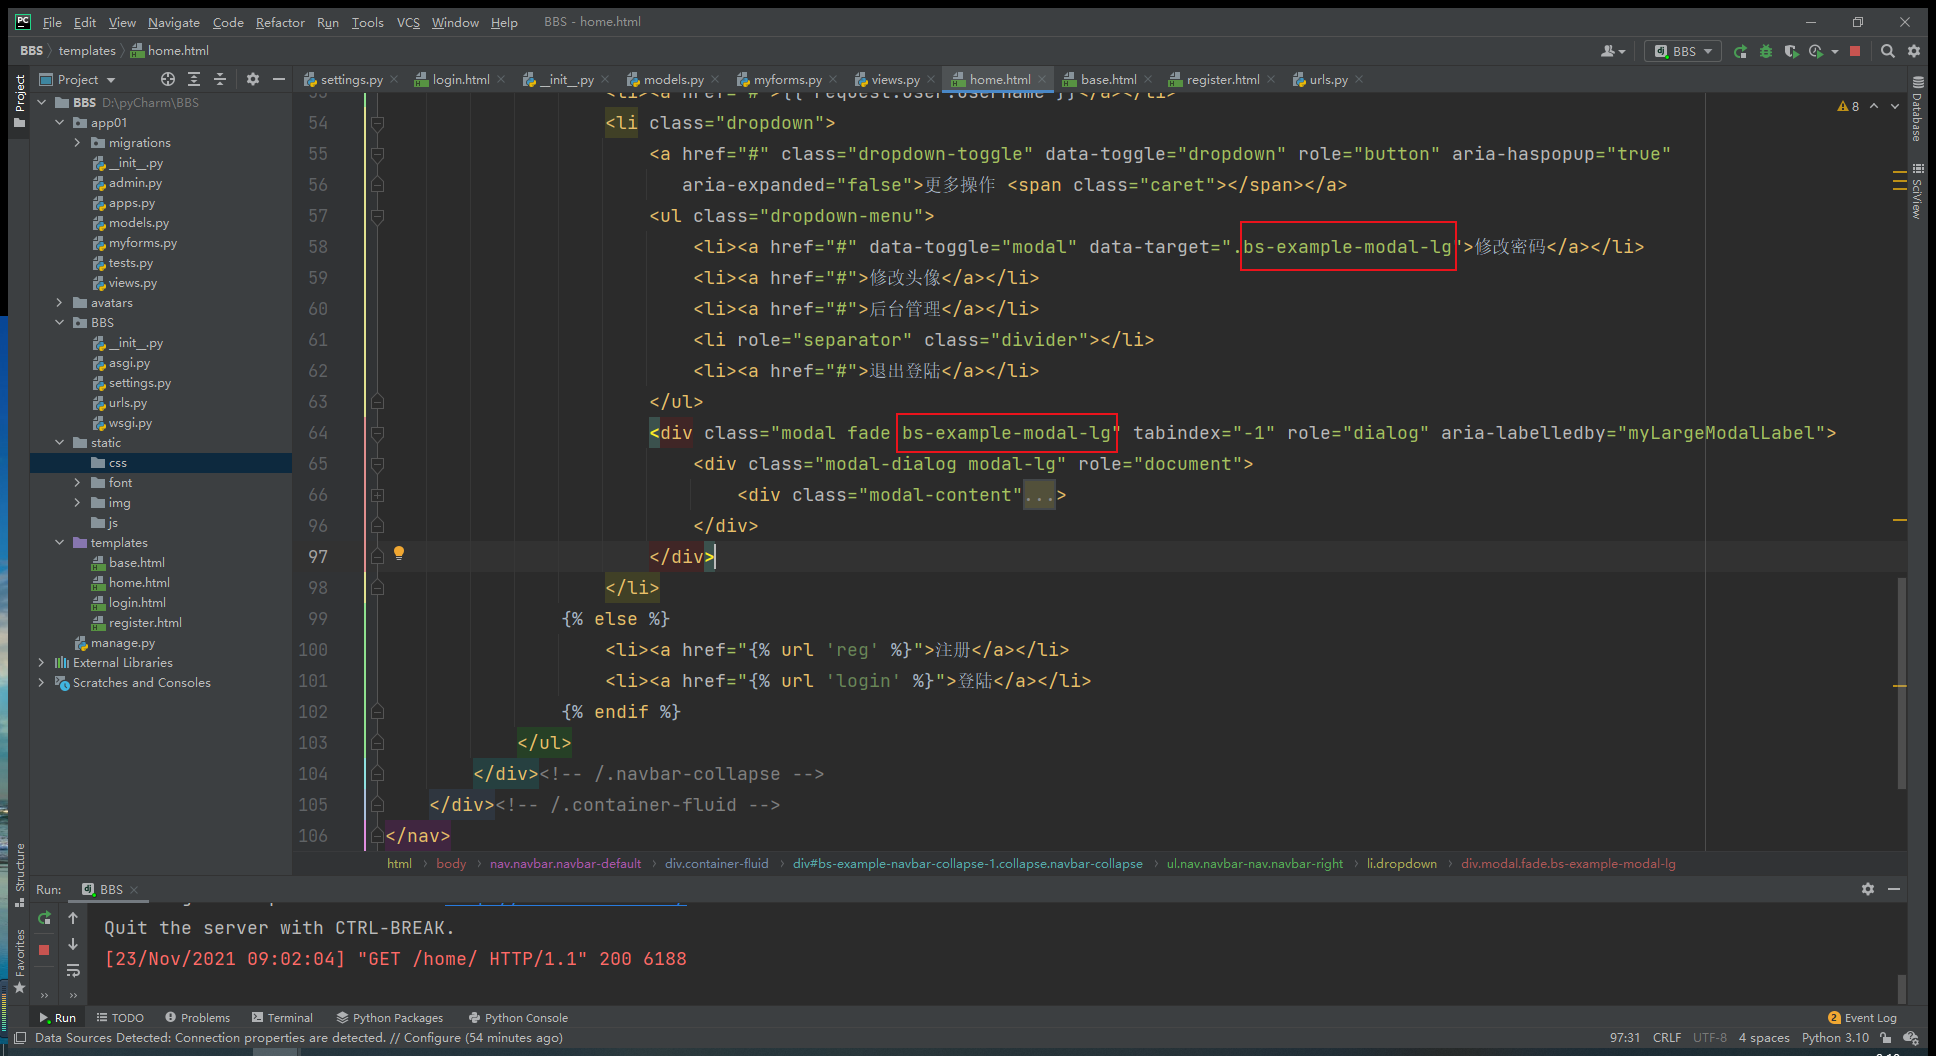Toggle the Python Console tool window
Screen dimensions: 1936x1056
pyautogui.click(x=518, y=1018)
